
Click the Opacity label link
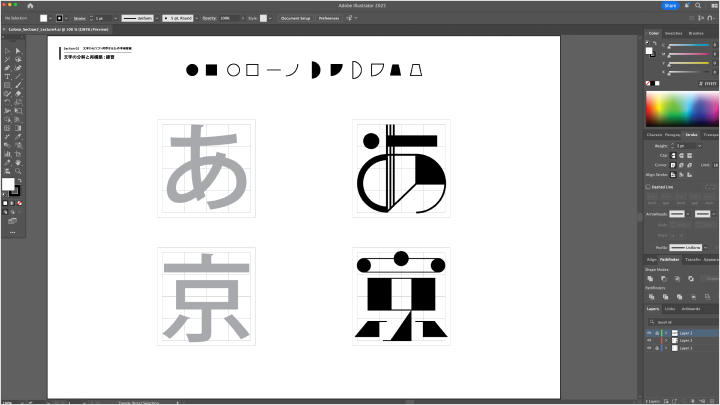point(209,18)
